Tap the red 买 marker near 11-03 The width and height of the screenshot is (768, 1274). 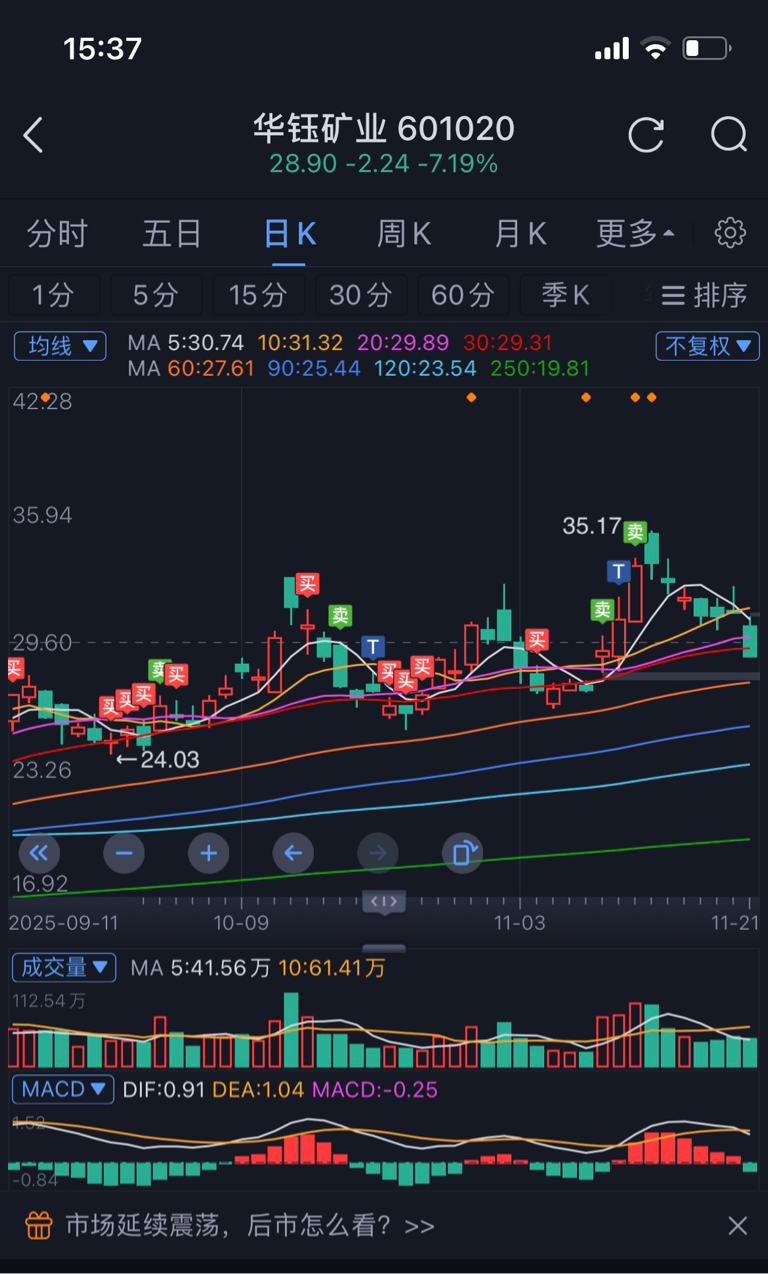(x=538, y=640)
